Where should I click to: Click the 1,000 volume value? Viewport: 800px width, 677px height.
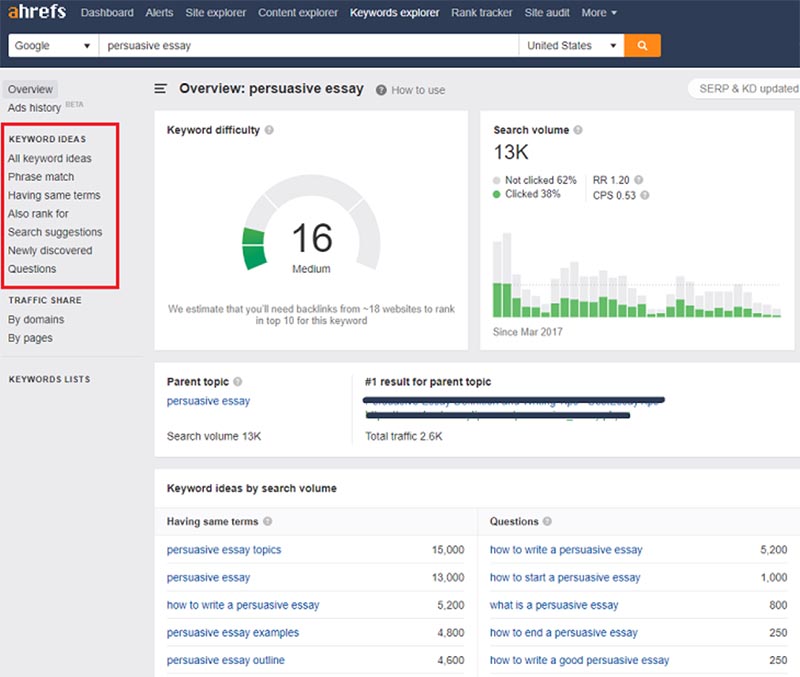[x=773, y=578]
